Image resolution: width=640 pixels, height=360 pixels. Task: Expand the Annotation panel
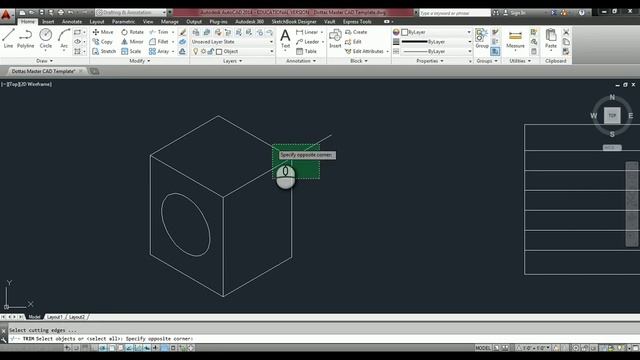point(301,61)
